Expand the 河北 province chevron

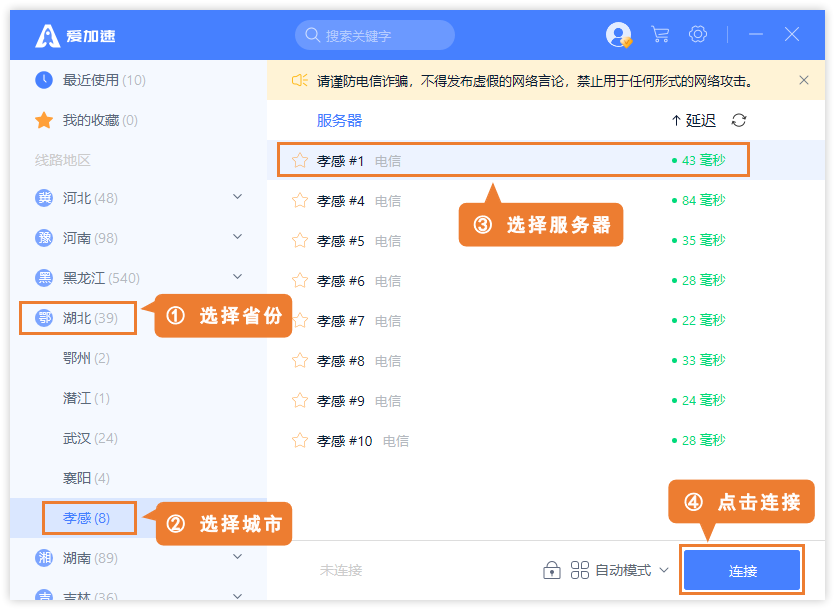[x=238, y=197]
